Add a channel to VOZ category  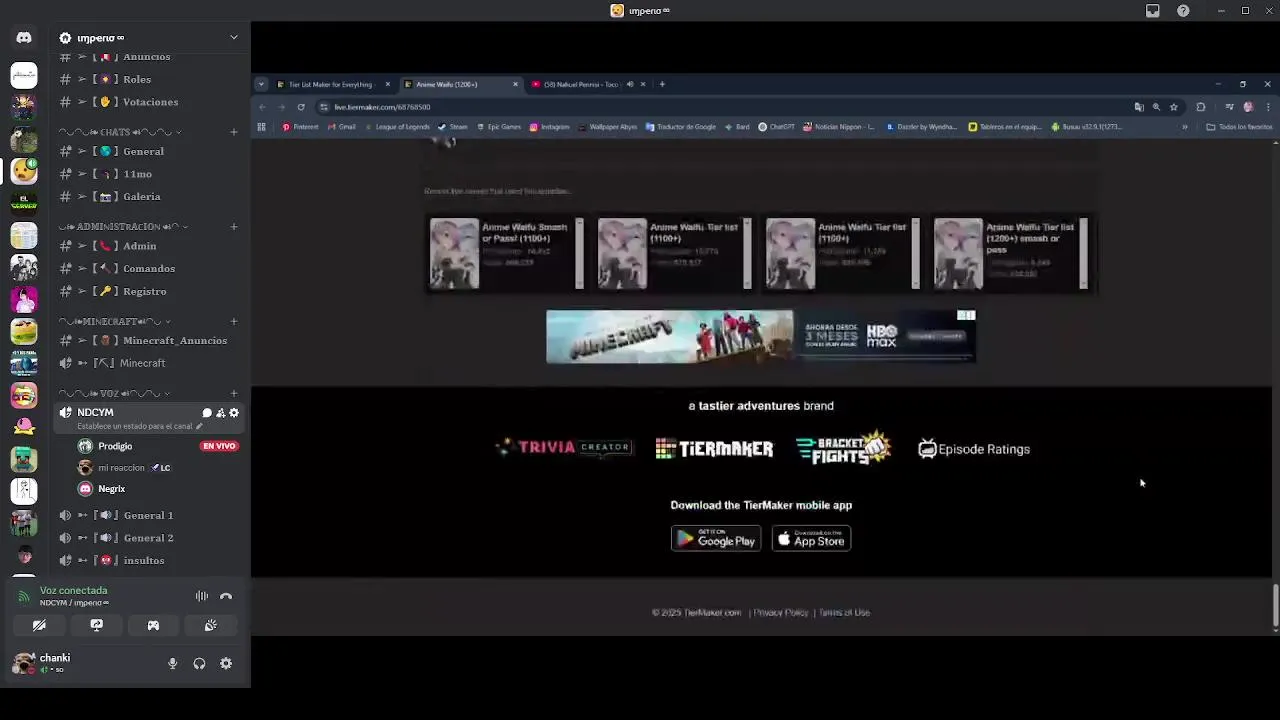tap(234, 394)
